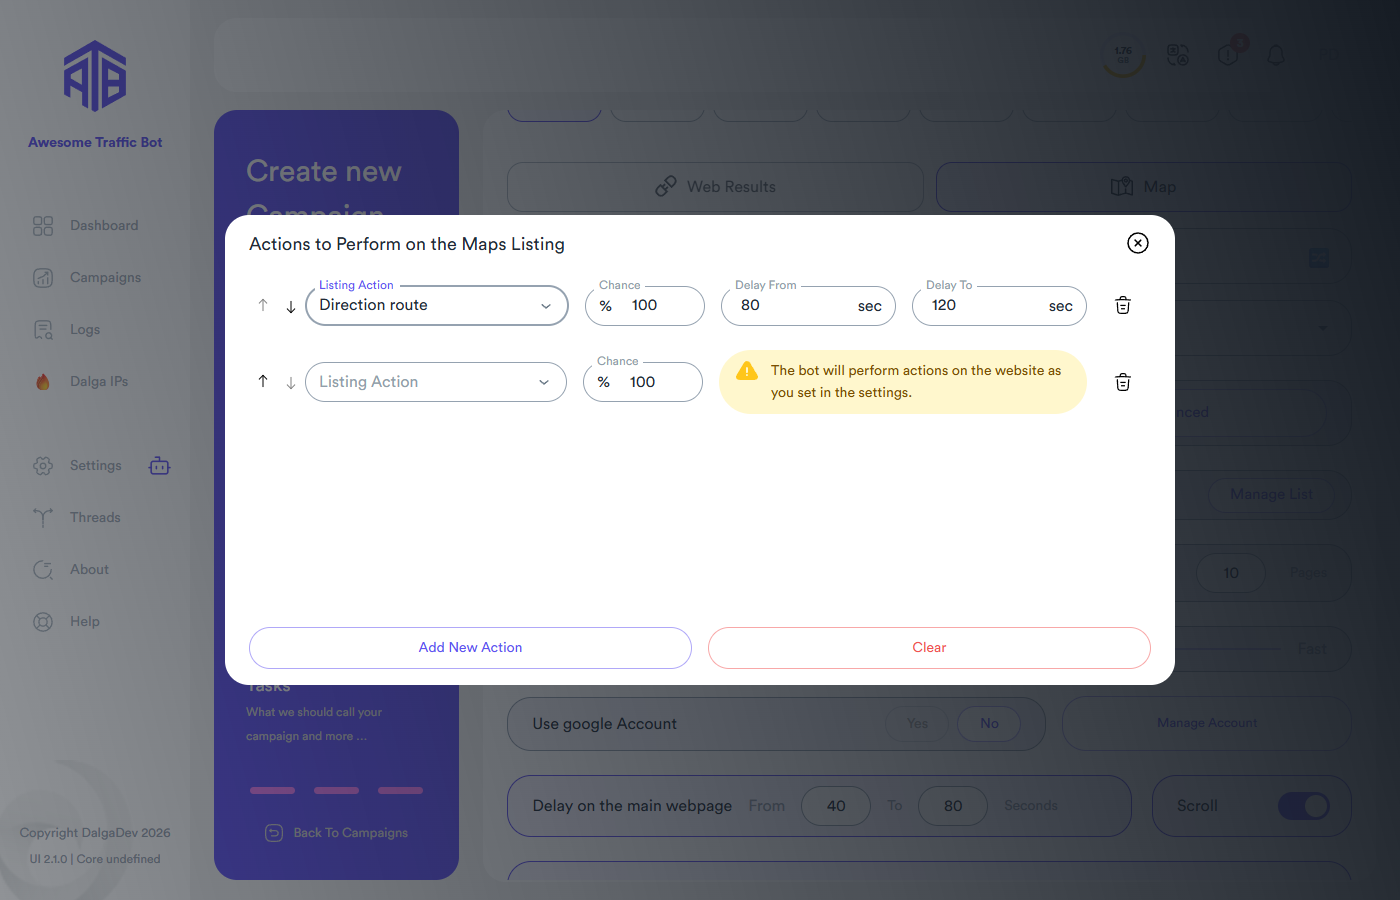
Task: Edit the Delay From seconds field
Action: coord(808,305)
